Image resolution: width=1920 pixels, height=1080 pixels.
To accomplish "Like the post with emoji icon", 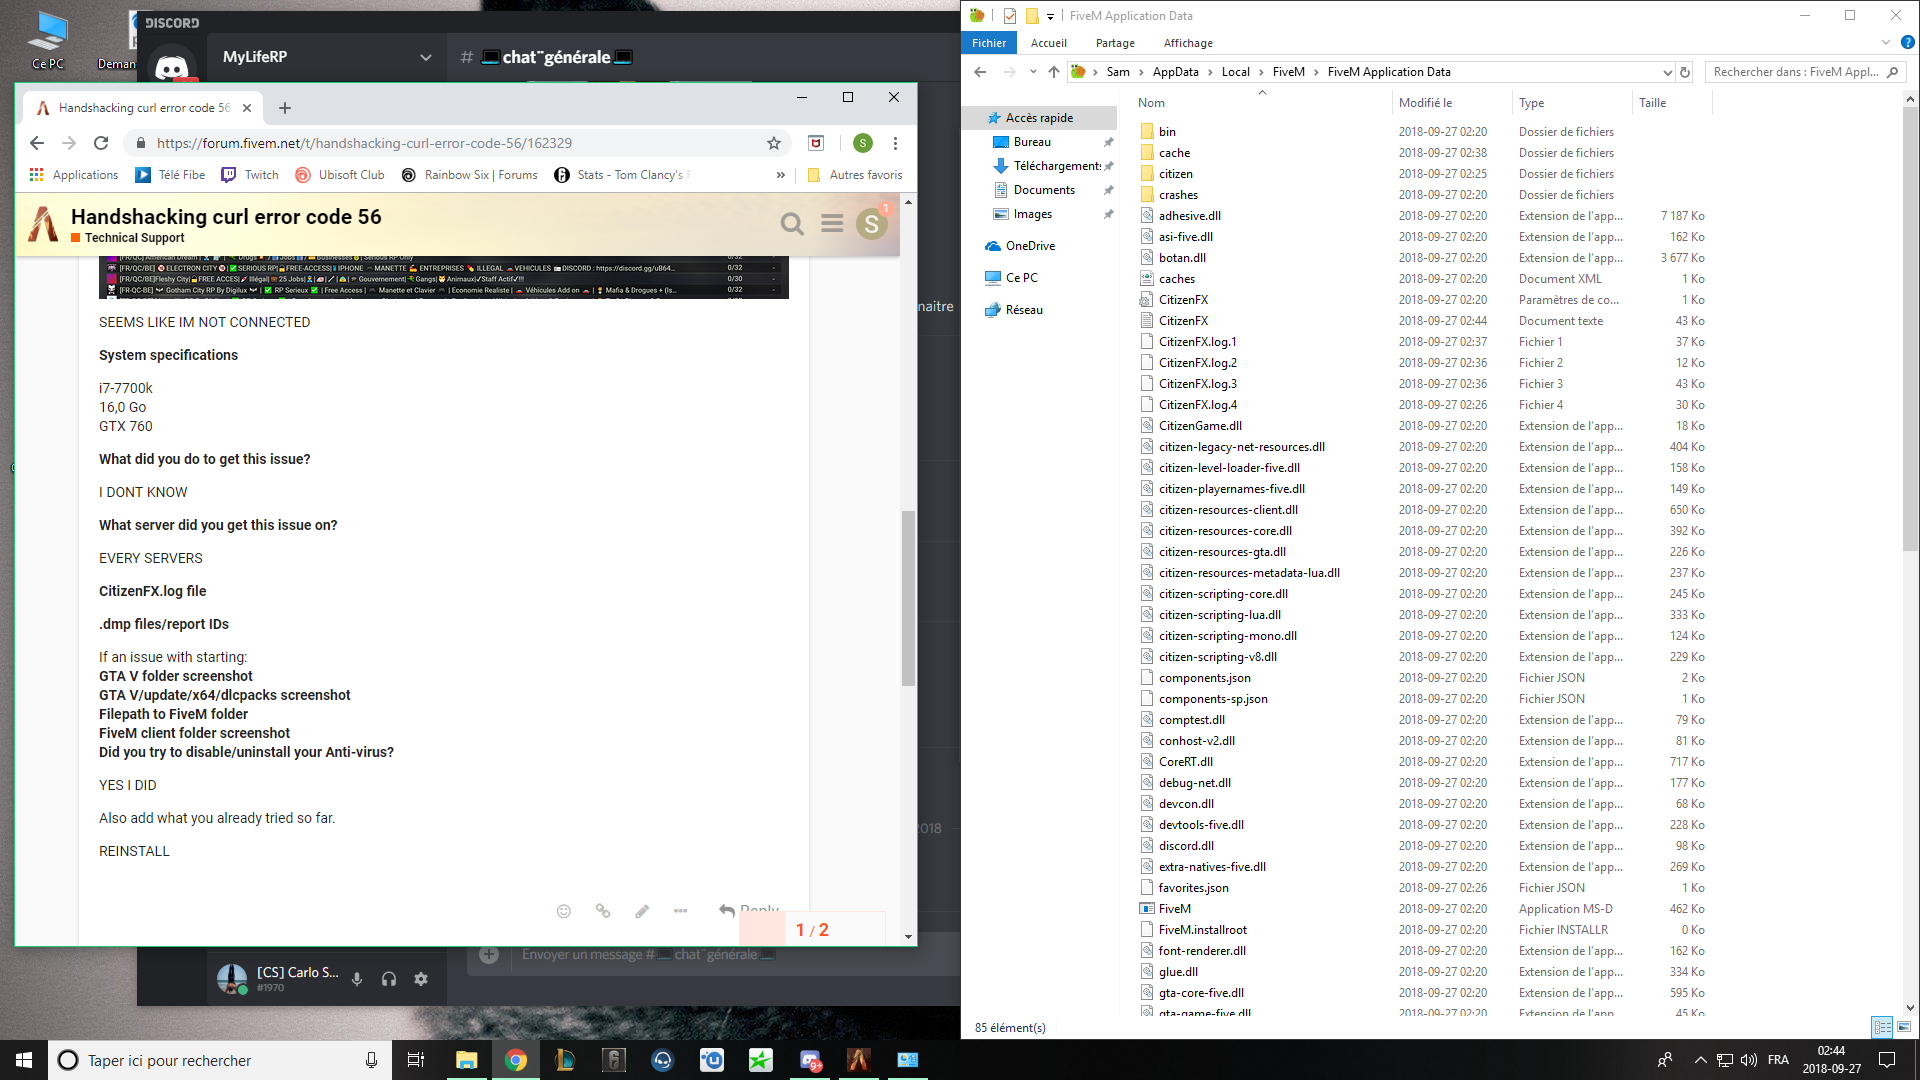I will click(x=564, y=911).
